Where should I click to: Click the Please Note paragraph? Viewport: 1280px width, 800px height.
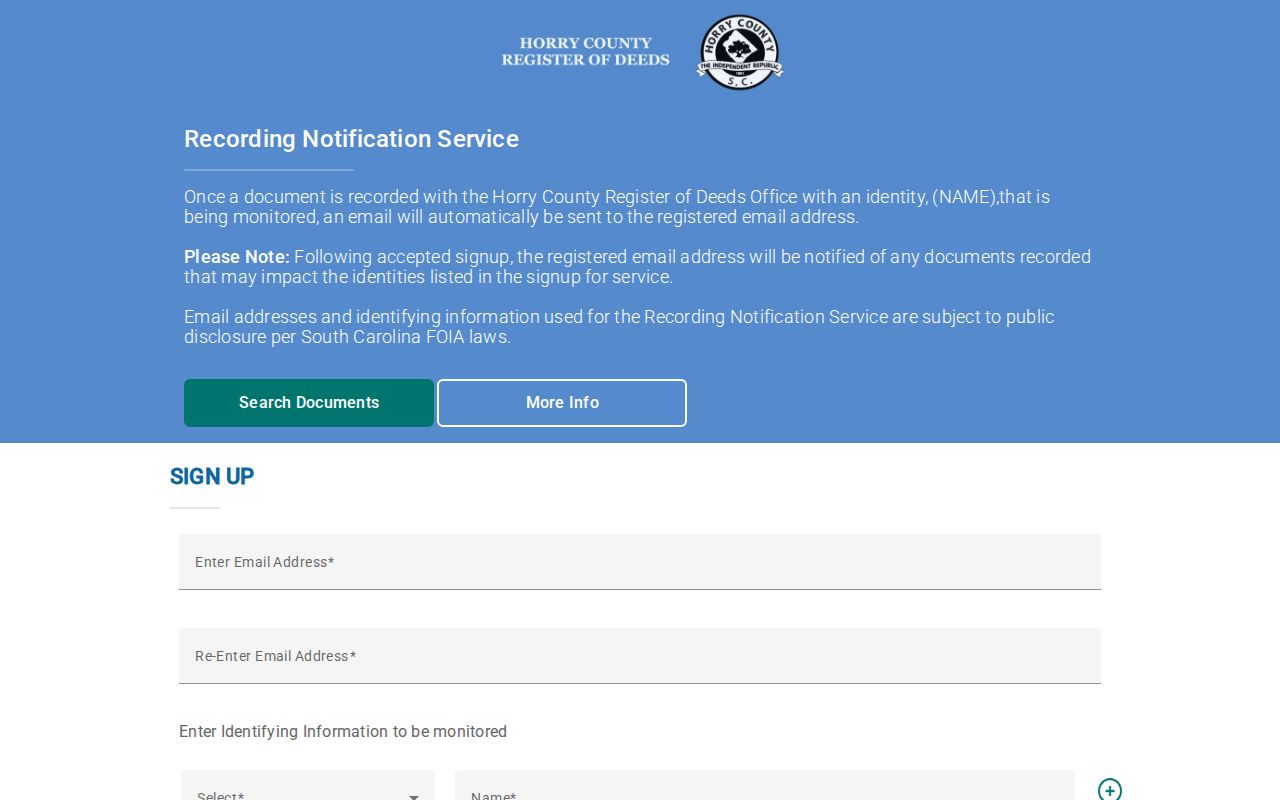tap(638, 267)
